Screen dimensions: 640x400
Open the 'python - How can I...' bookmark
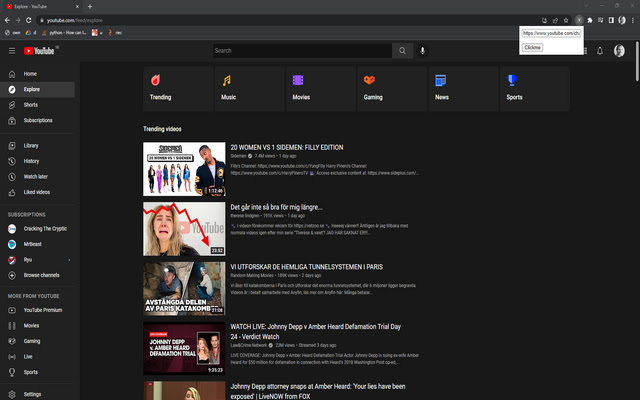pyautogui.click(x=64, y=33)
